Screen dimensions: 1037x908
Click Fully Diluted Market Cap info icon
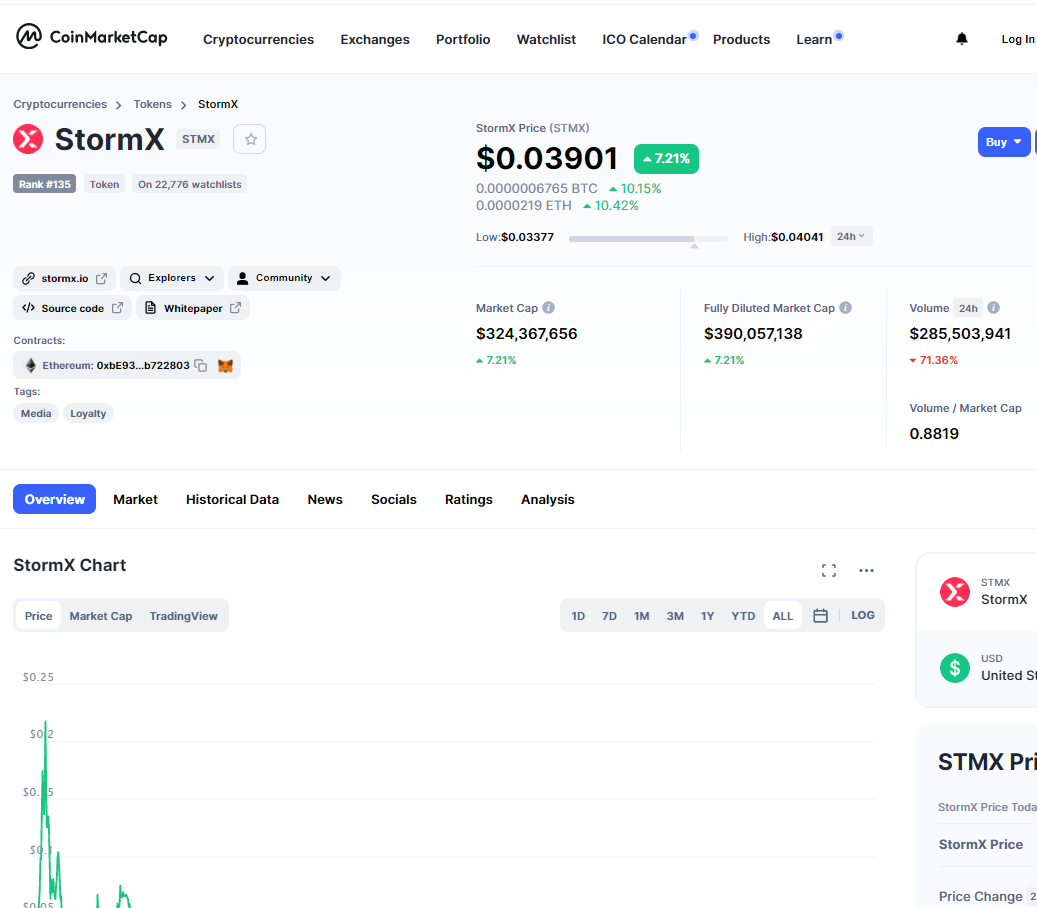point(845,308)
